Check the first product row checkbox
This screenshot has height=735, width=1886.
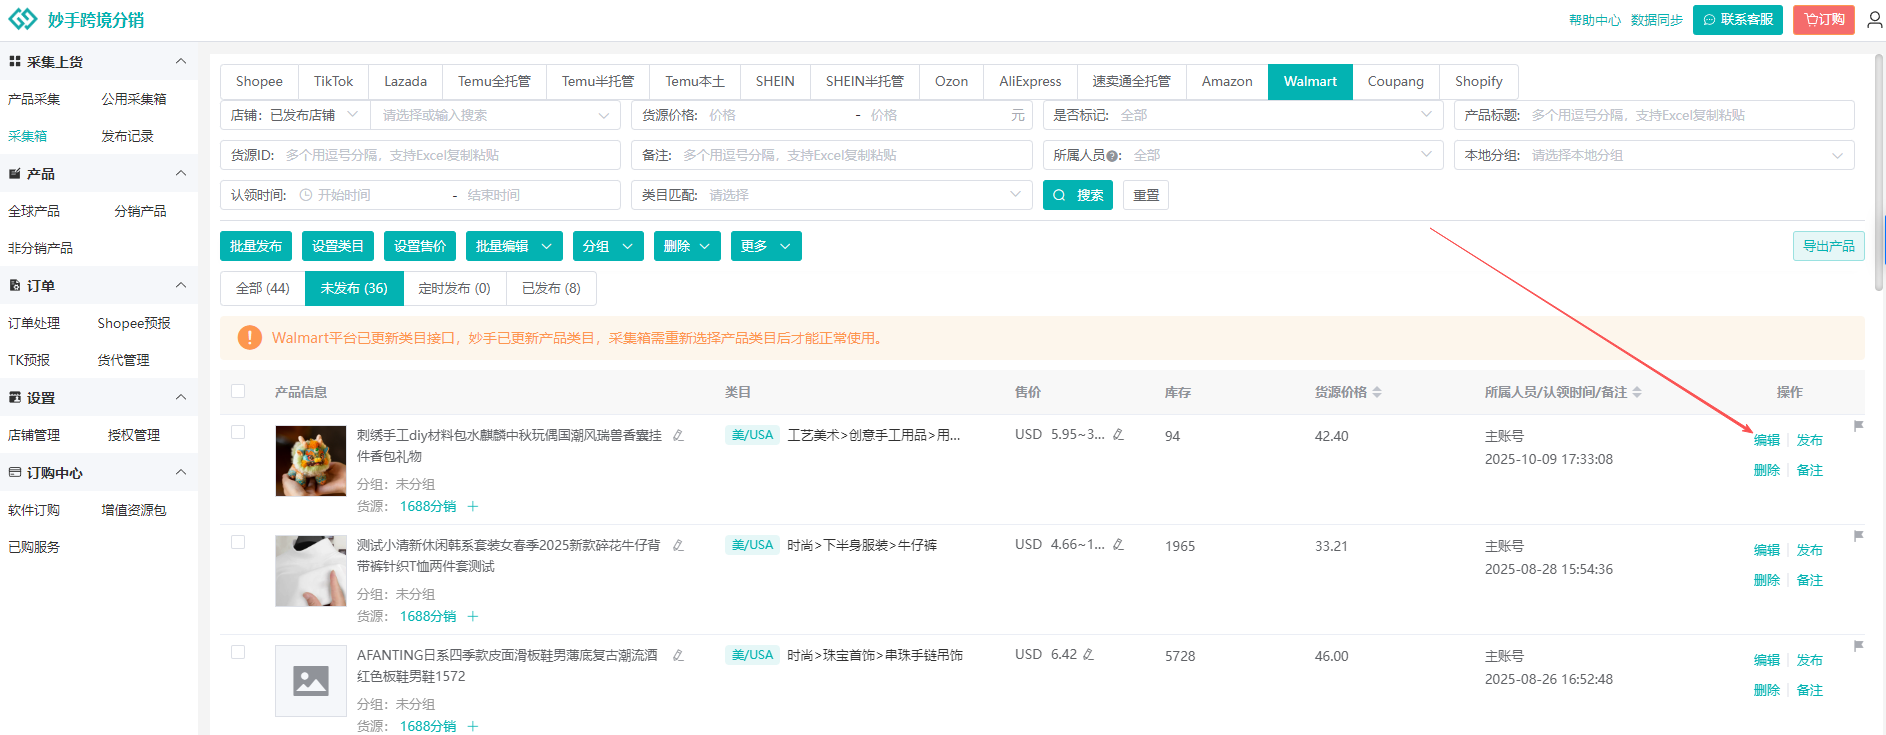tap(238, 432)
